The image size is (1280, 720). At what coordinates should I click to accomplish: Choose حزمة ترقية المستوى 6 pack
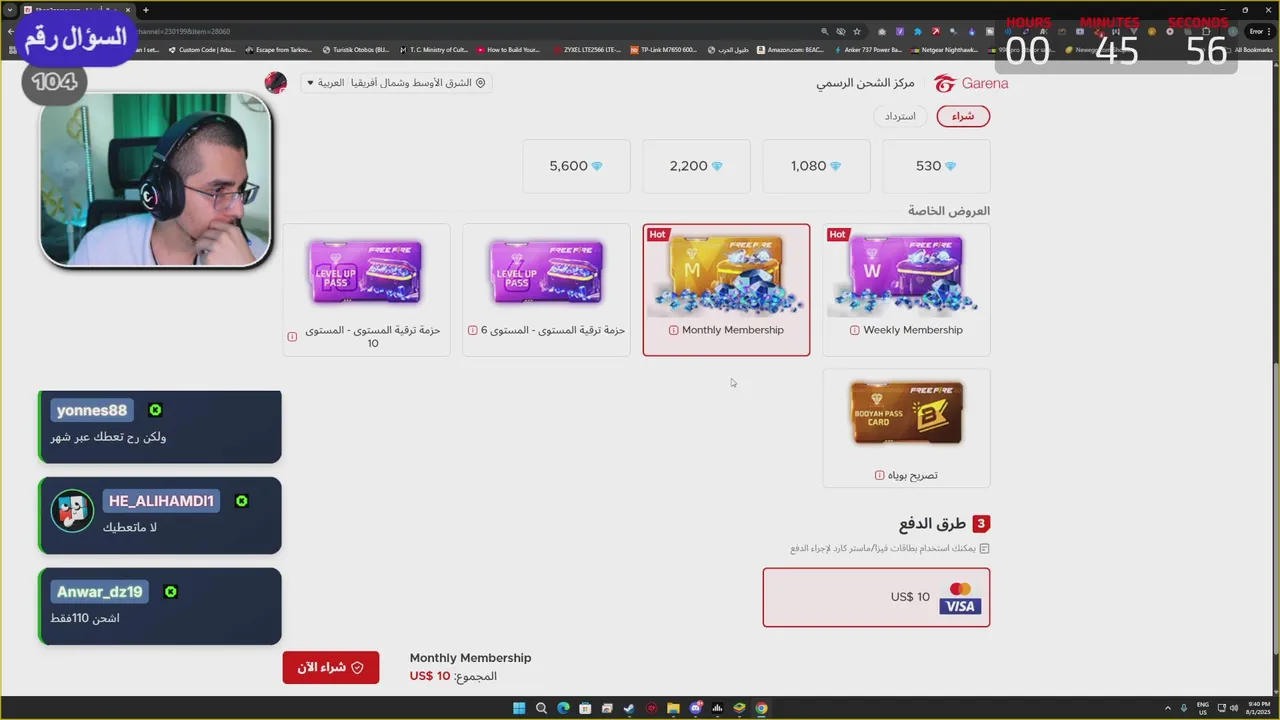(546, 290)
